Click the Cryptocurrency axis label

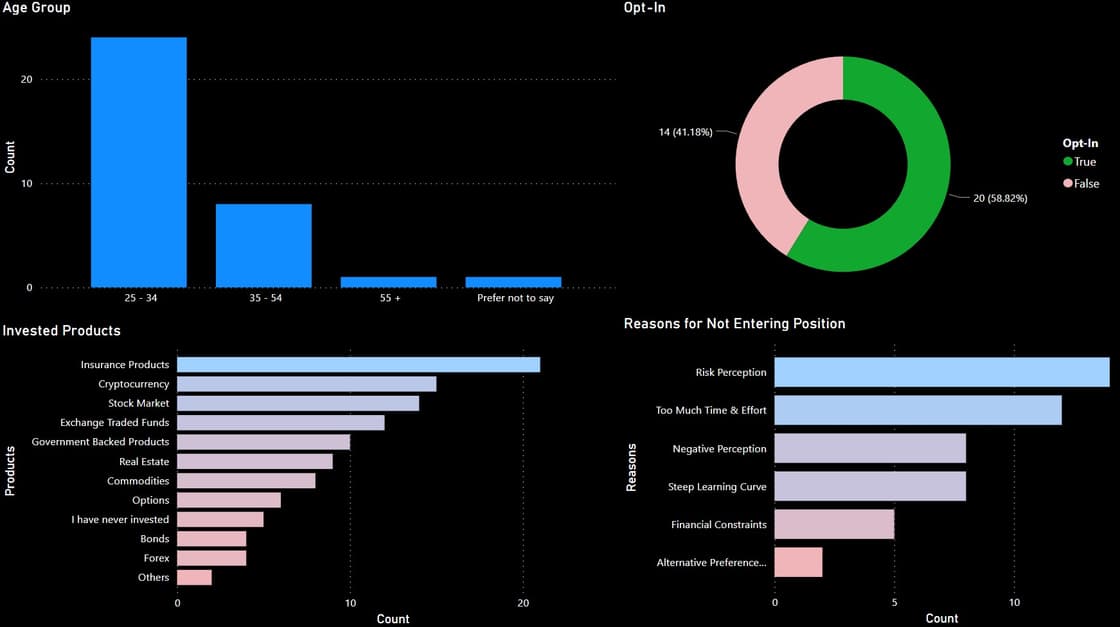[134, 384]
